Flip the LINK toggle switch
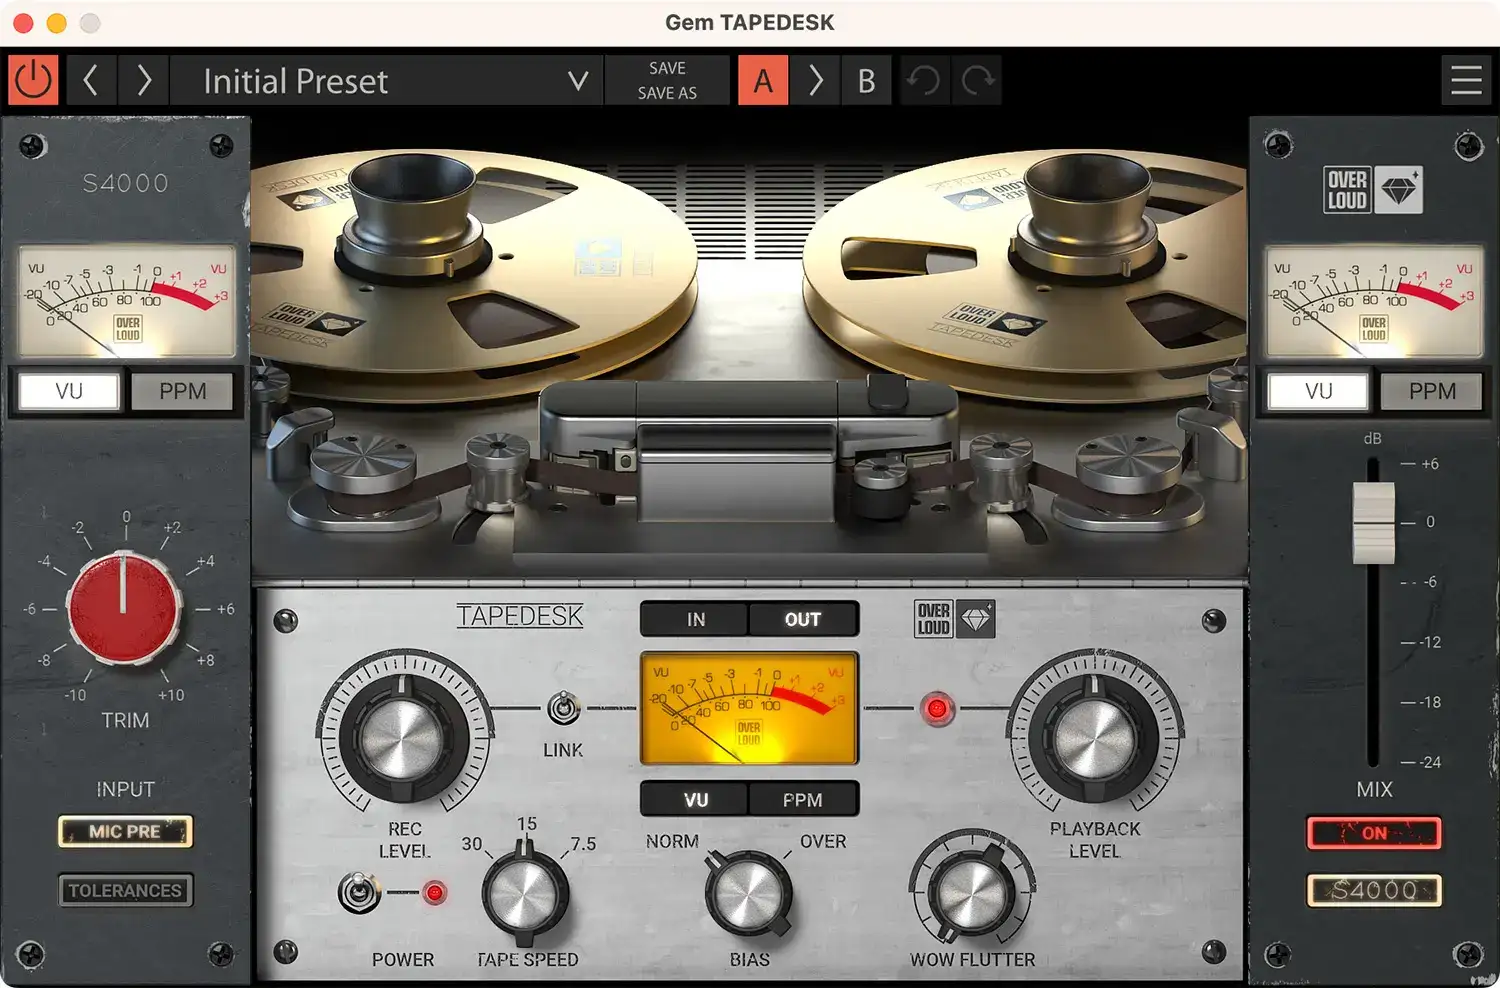The width and height of the screenshot is (1500, 988). (x=563, y=709)
